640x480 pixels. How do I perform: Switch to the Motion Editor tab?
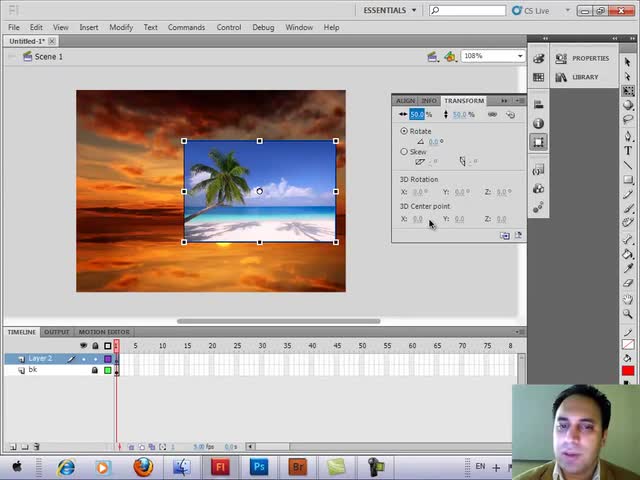pos(104,332)
